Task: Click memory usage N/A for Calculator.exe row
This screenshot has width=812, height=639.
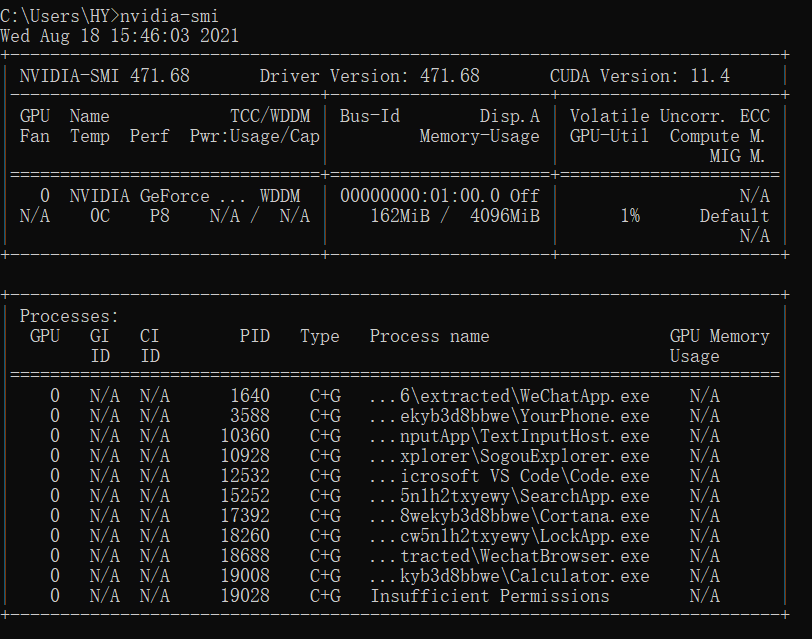Action: tap(704, 576)
